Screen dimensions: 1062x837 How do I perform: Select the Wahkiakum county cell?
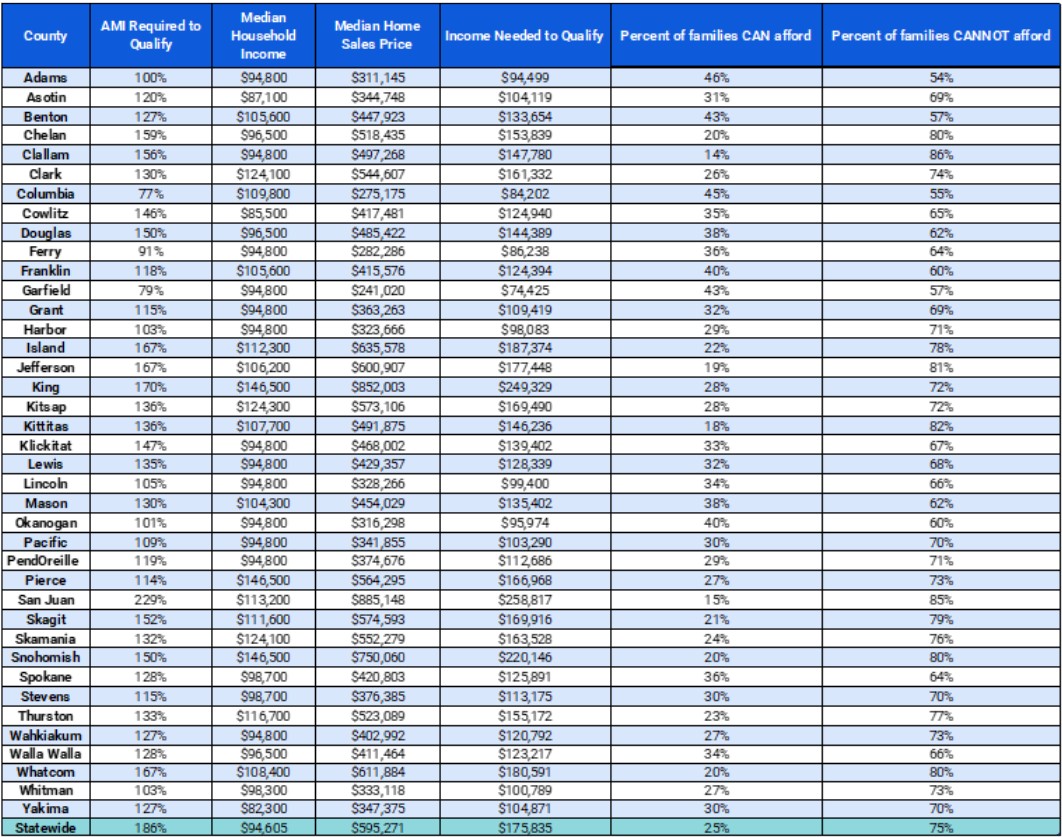pyautogui.click(x=45, y=735)
